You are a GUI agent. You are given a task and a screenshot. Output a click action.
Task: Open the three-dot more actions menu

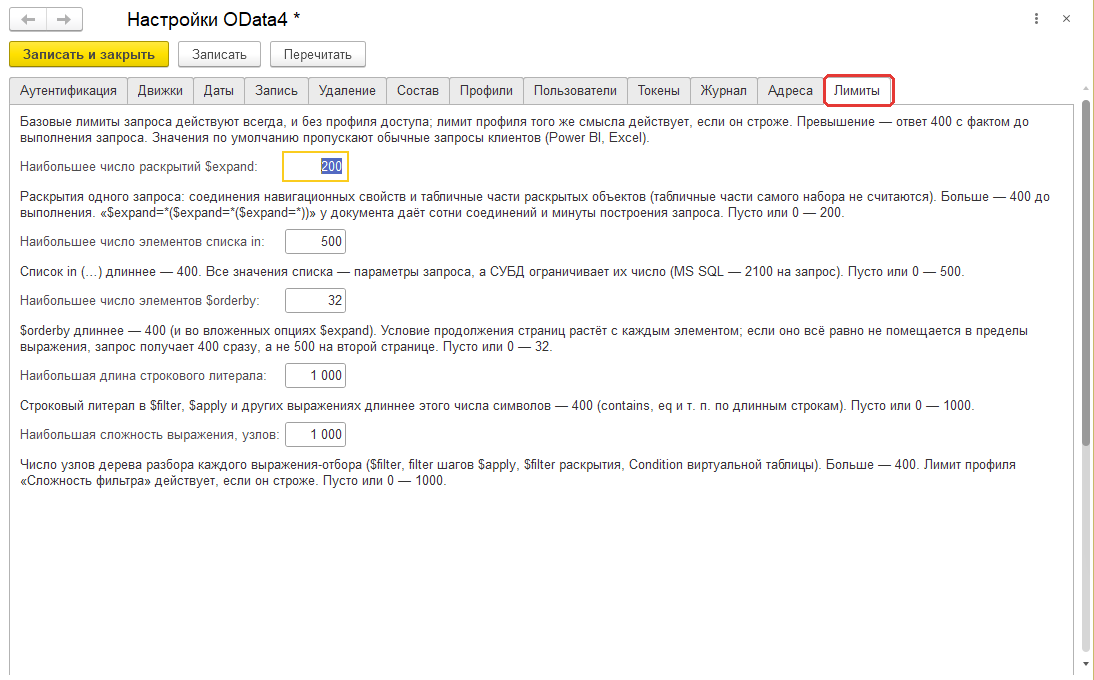point(1036,19)
